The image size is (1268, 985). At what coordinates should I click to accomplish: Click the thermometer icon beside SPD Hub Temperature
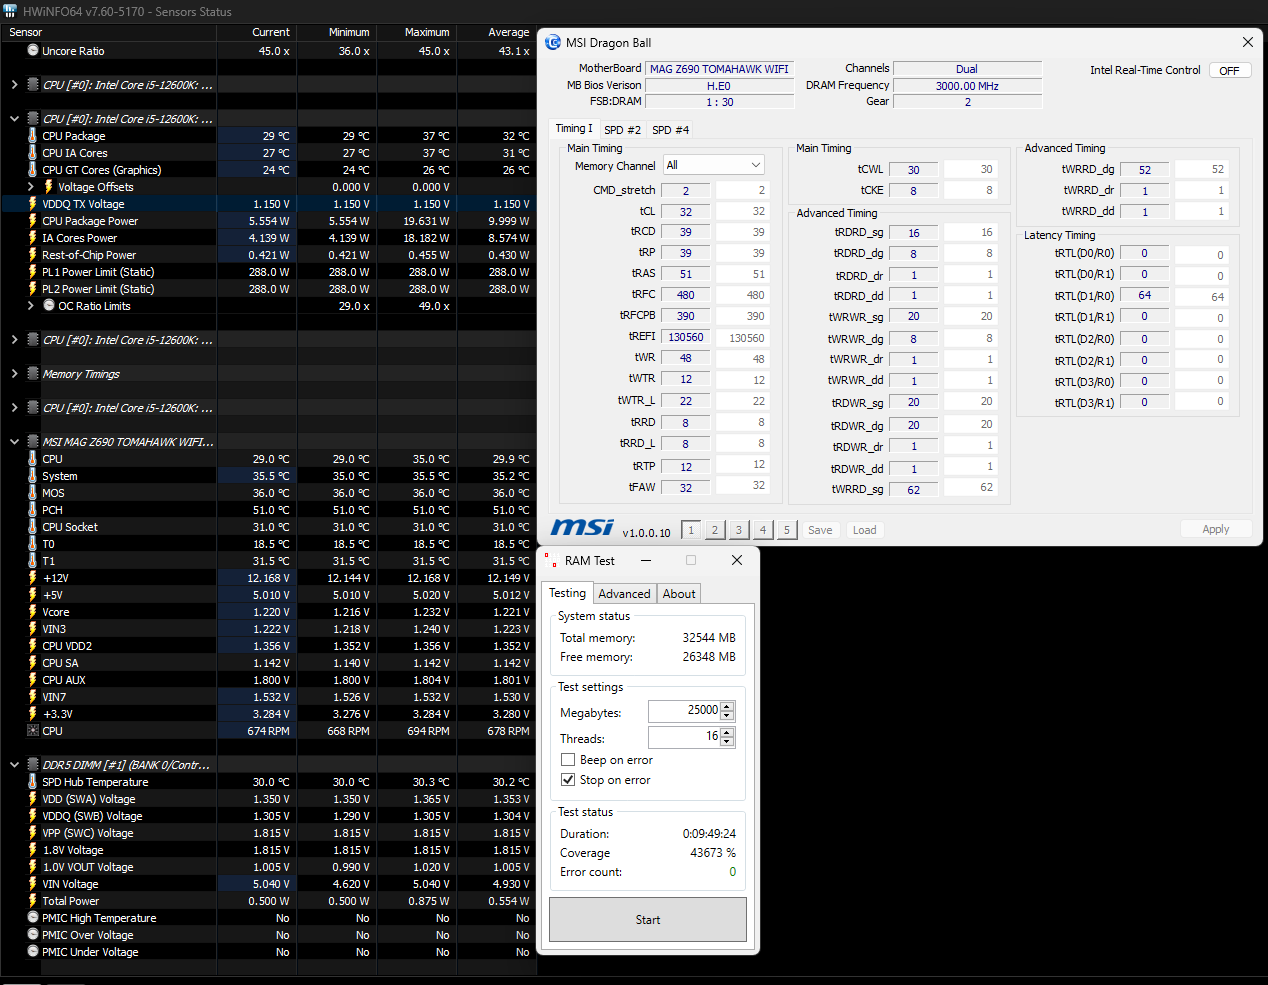[33, 781]
